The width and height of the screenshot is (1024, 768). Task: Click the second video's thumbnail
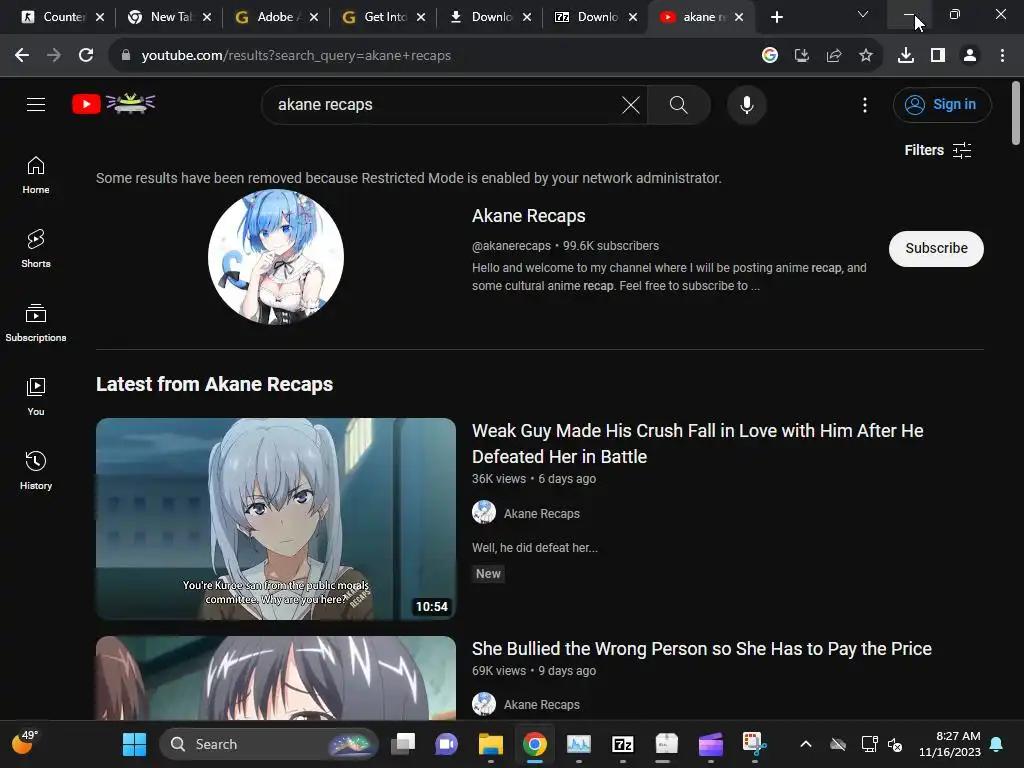(276, 678)
